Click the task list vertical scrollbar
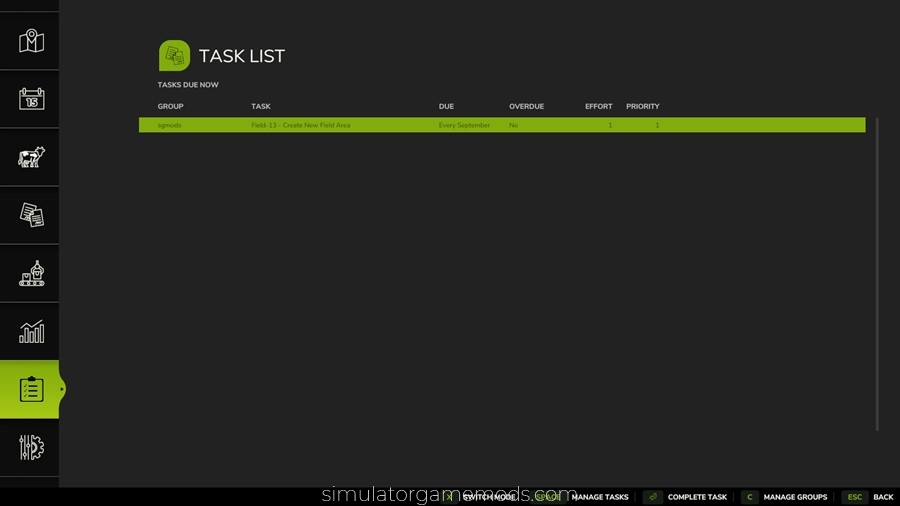This screenshot has height=506, width=900. pos(877,274)
